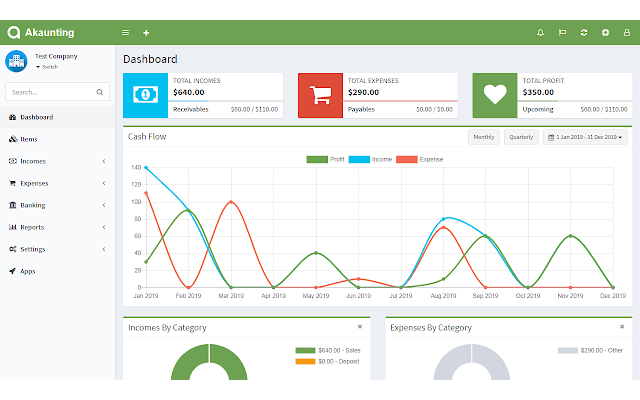This screenshot has width=640, height=400.
Task: Open Expenses in the sidebar
Action: click(57, 183)
